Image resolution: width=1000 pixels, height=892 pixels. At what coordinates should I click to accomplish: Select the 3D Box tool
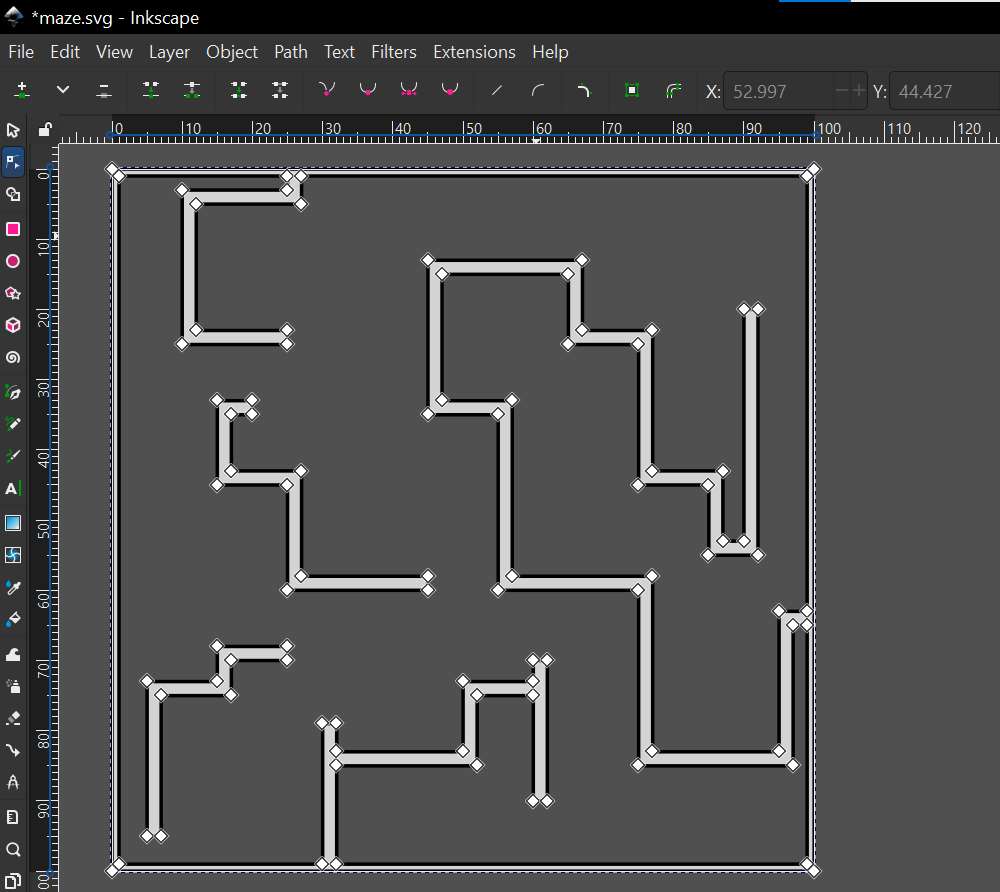[x=13, y=325]
